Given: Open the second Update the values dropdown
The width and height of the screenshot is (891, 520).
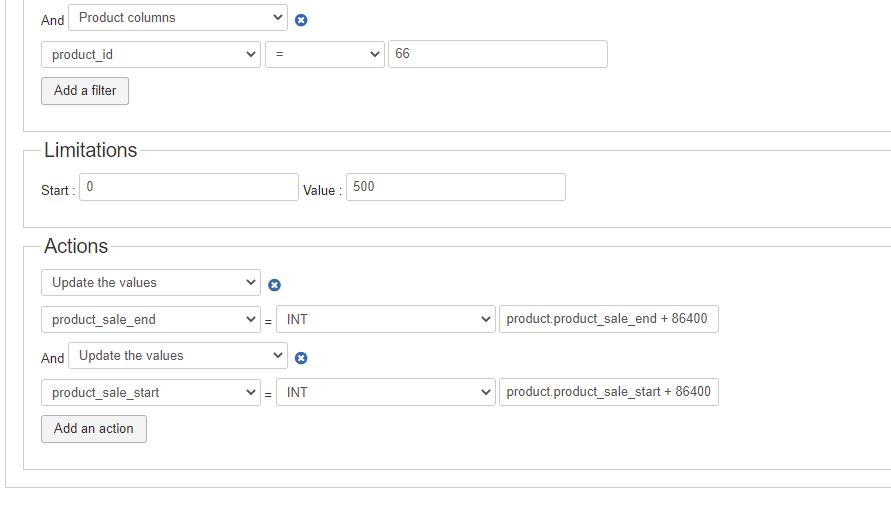Looking at the screenshot, I should pos(177,356).
